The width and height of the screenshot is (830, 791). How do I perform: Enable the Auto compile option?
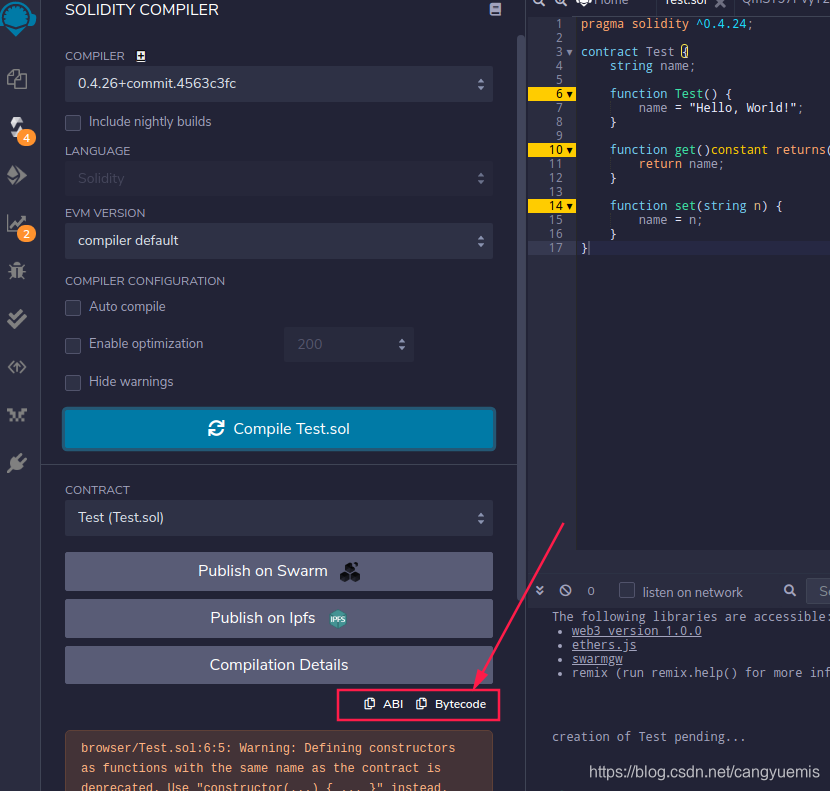pyautogui.click(x=72, y=307)
